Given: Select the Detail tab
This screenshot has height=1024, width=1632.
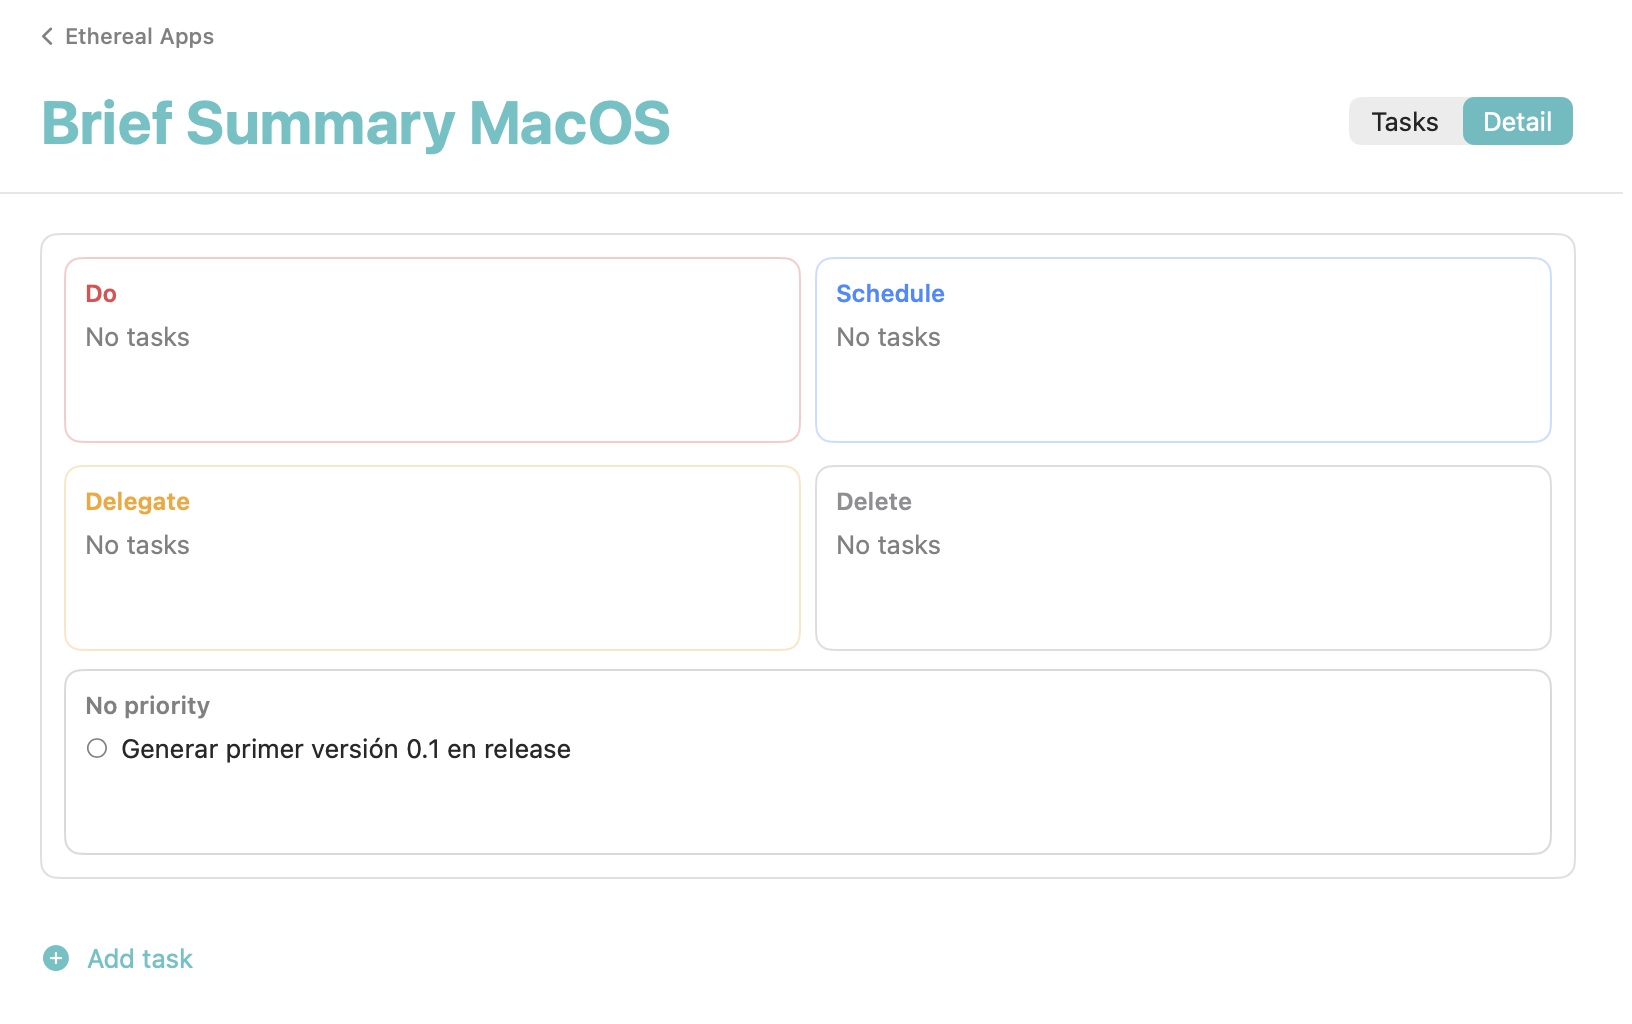Looking at the screenshot, I should point(1517,121).
